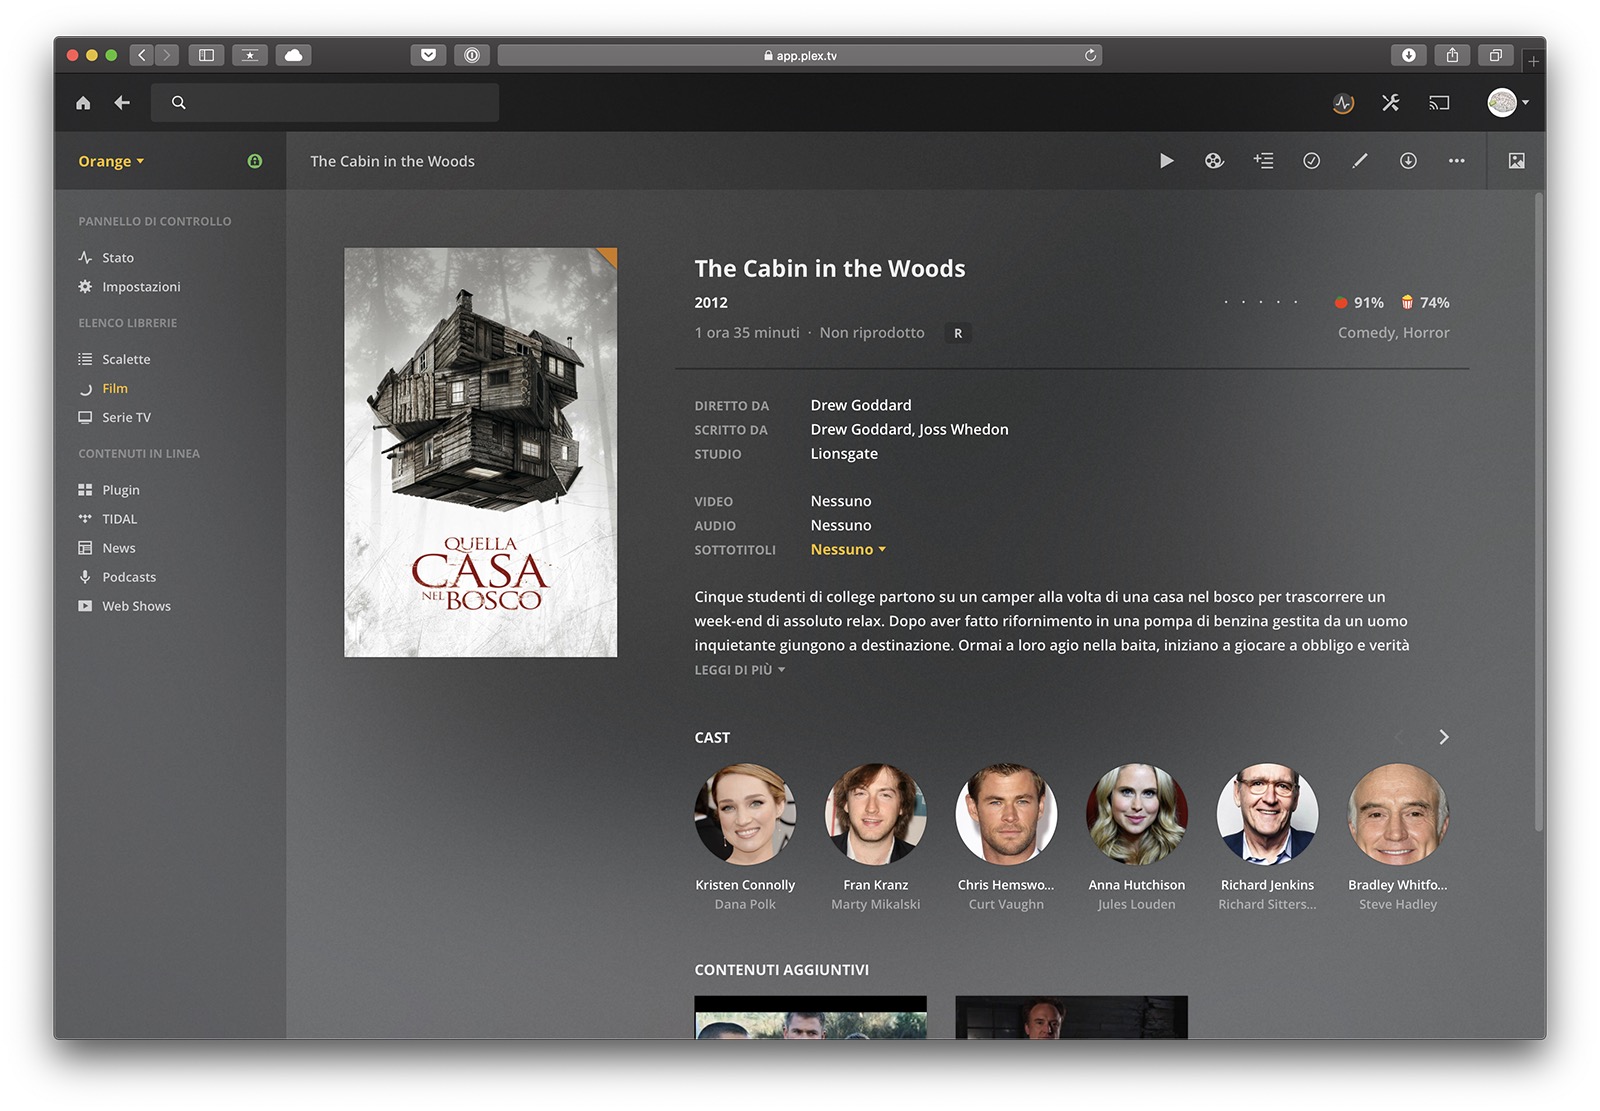Open Bradley Whitford cast photo
Screen dimensions: 1600x1111
pyautogui.click(x=1398, y=814)
